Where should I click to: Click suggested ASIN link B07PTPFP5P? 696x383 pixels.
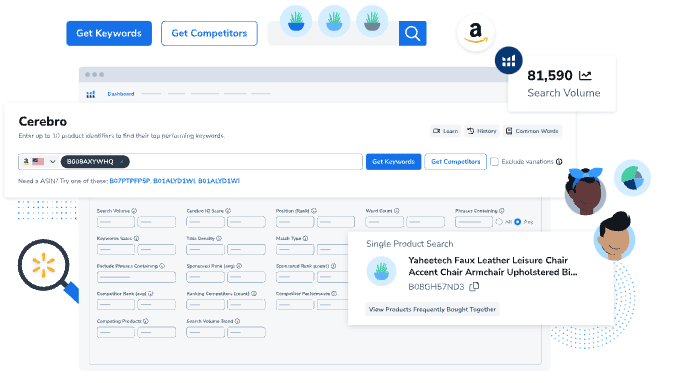coord(130,181)
